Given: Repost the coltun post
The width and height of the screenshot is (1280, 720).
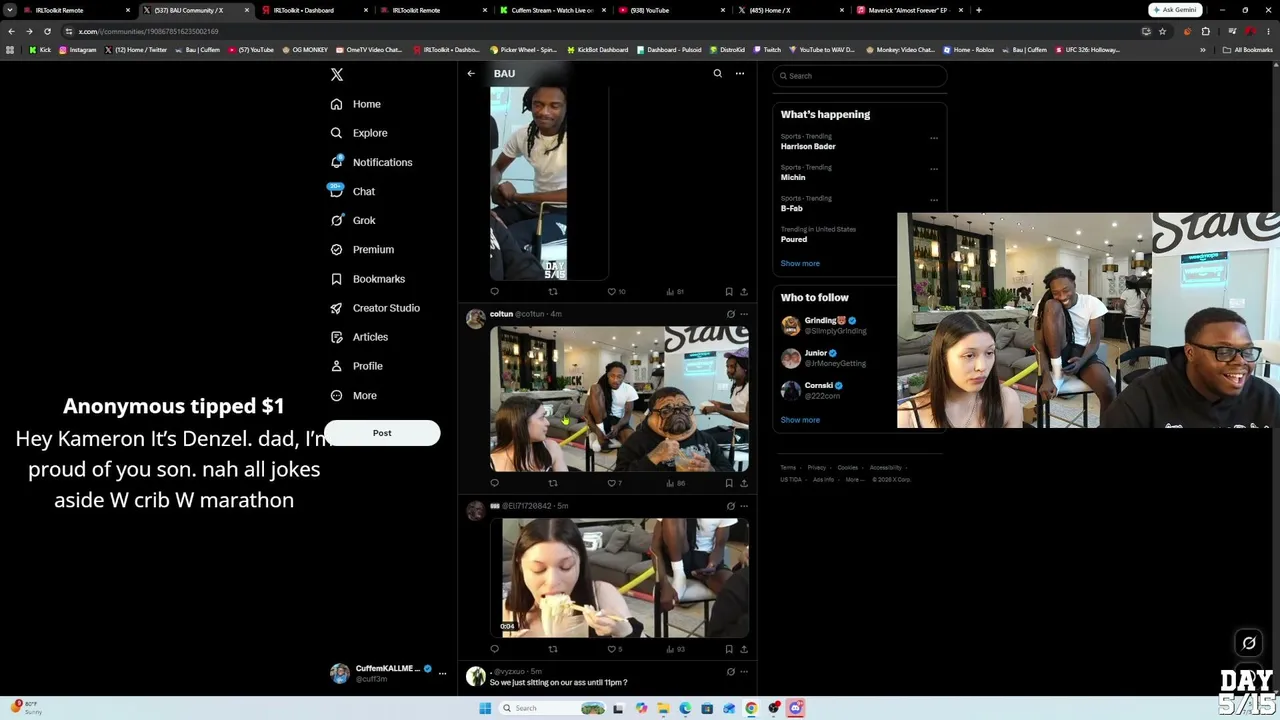Looking at the screenshot, I should 553,483.
